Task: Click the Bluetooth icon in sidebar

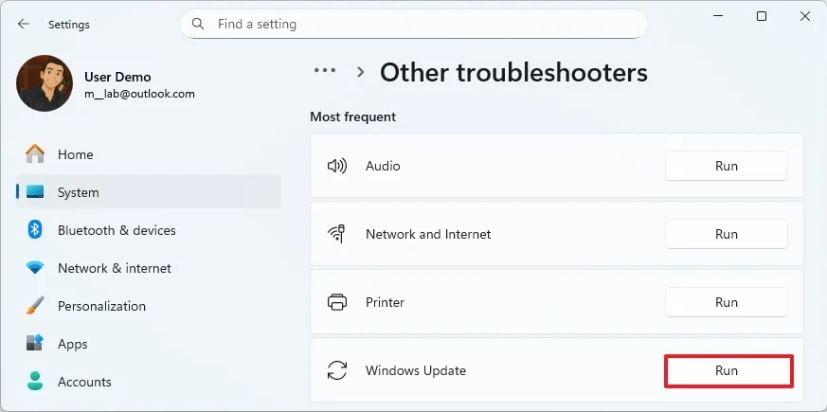Action: 35,230
